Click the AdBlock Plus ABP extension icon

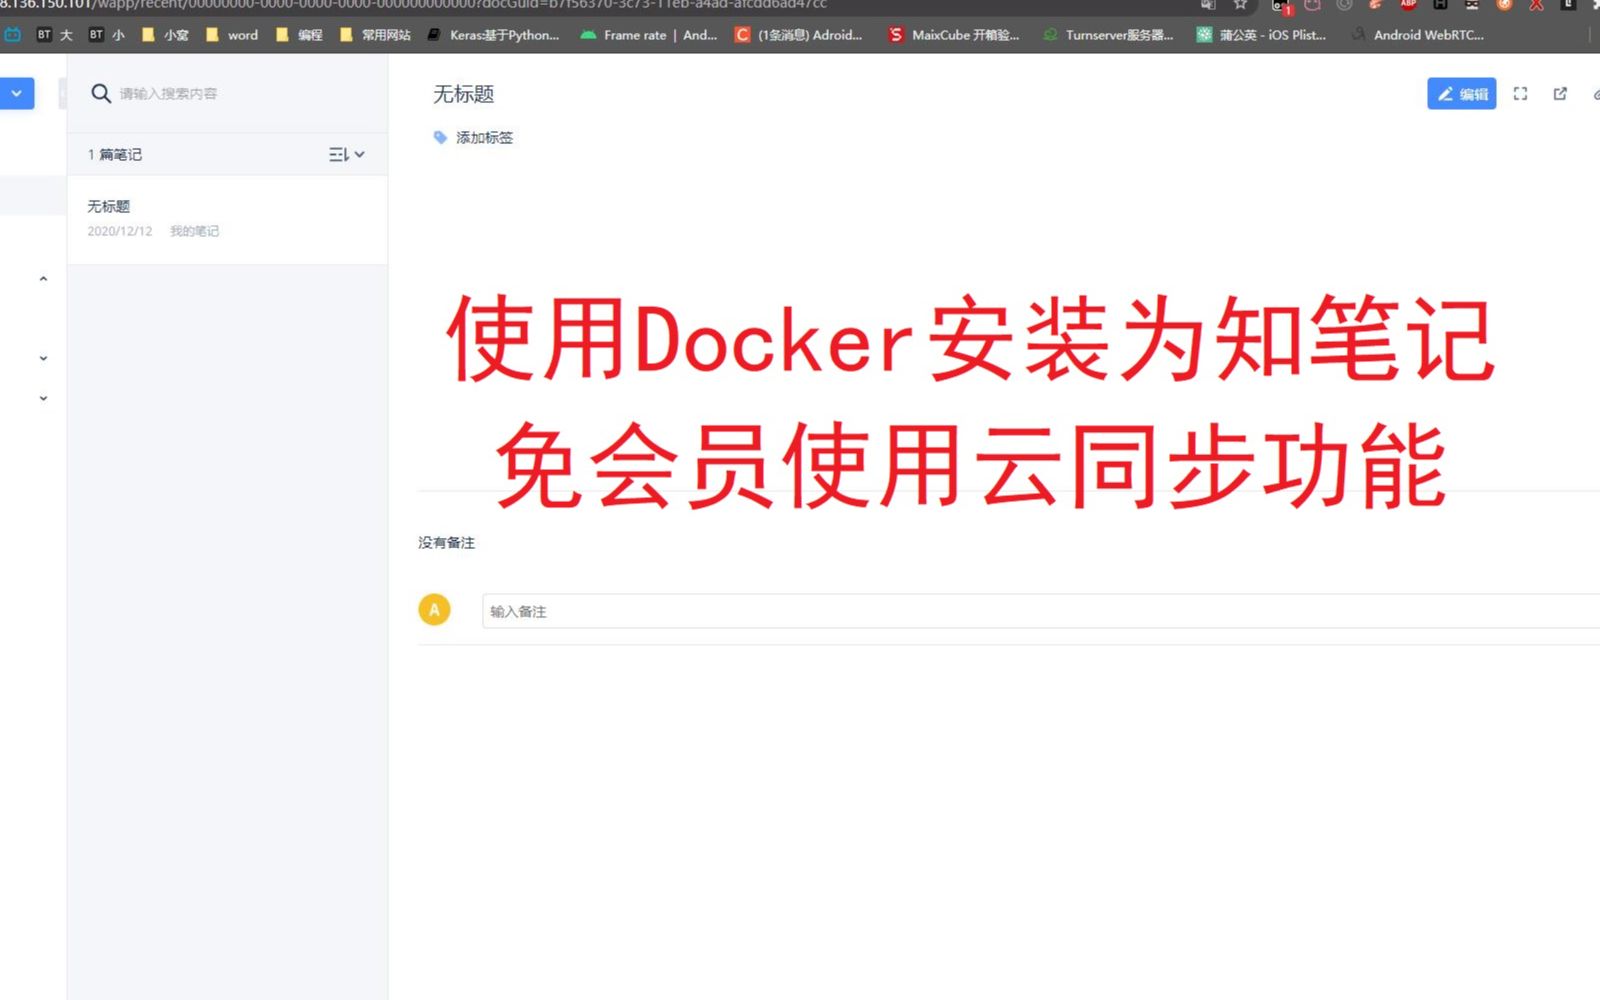click(1408, 4)
